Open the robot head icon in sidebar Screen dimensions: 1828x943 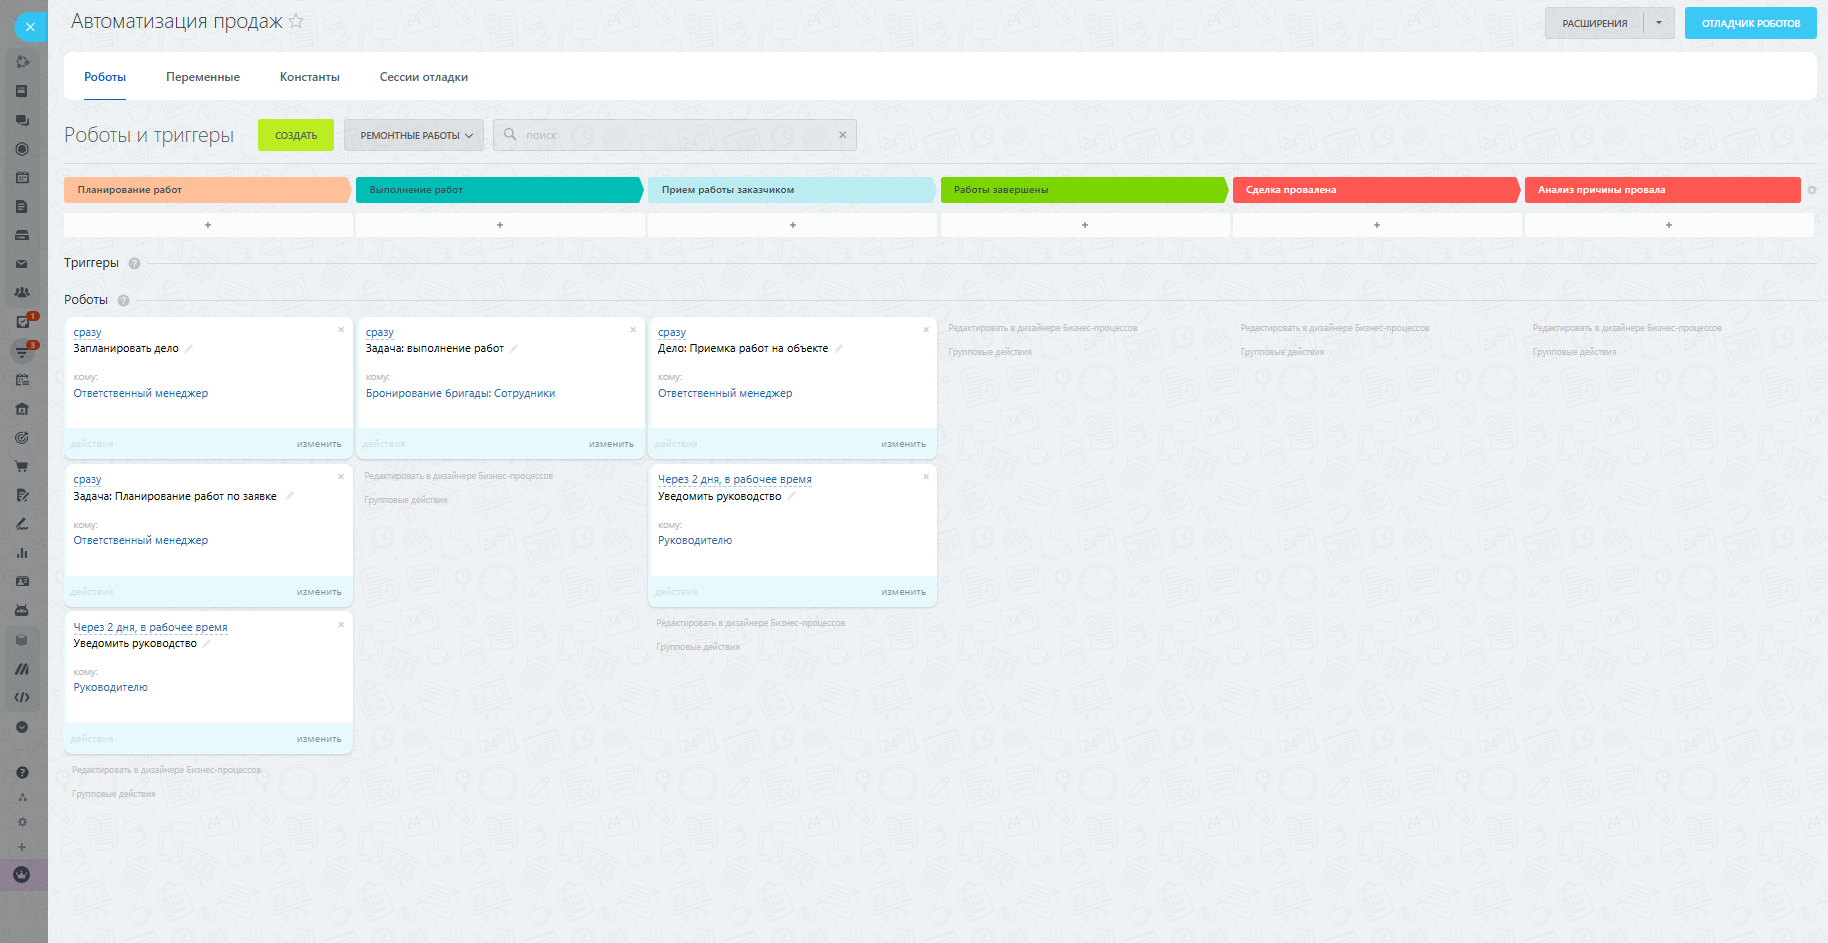22,610
